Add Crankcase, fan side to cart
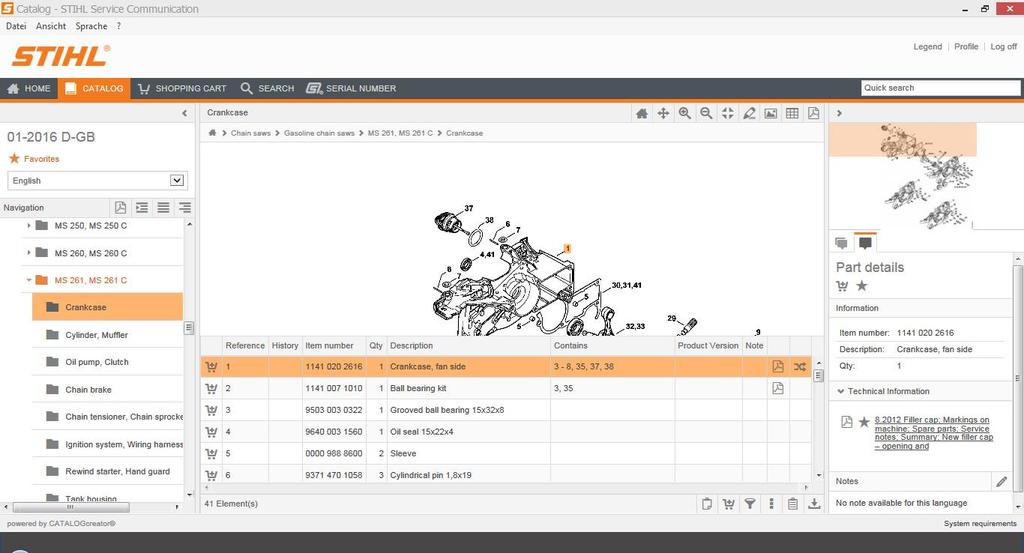Image resolution: width=1024 pixels, height=553 pixels. coord(211,367)
